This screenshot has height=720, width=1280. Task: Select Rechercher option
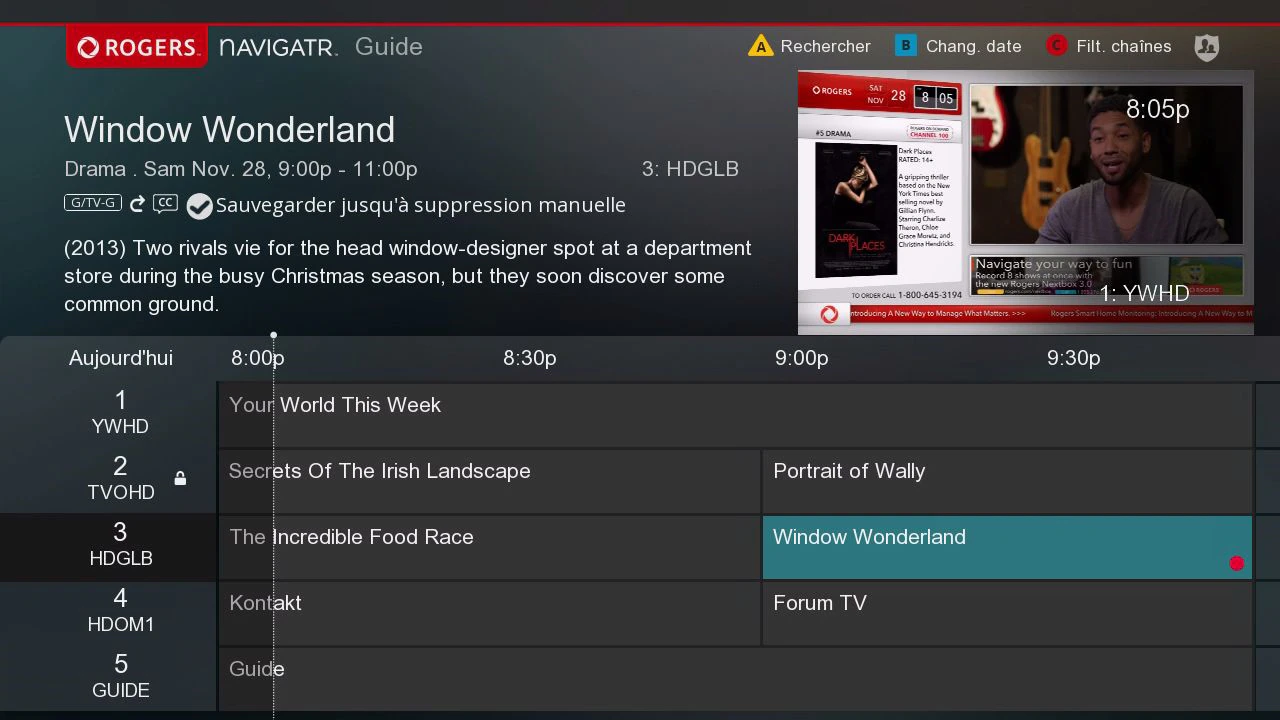click(826, 46)
